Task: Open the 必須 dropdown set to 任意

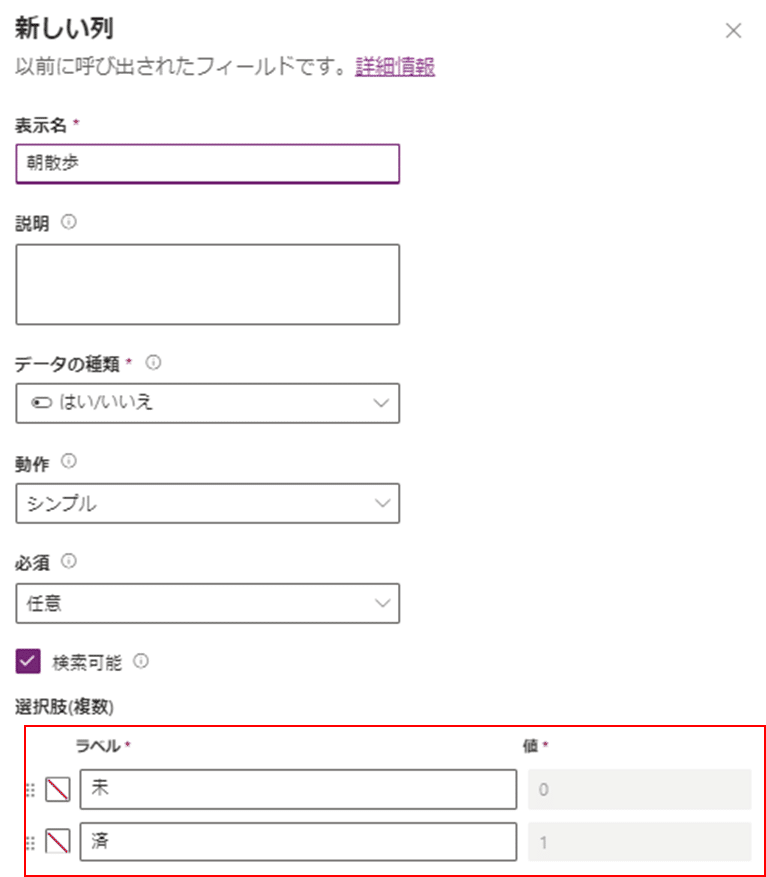Action: pyautogui.click(x=207, y=603)
